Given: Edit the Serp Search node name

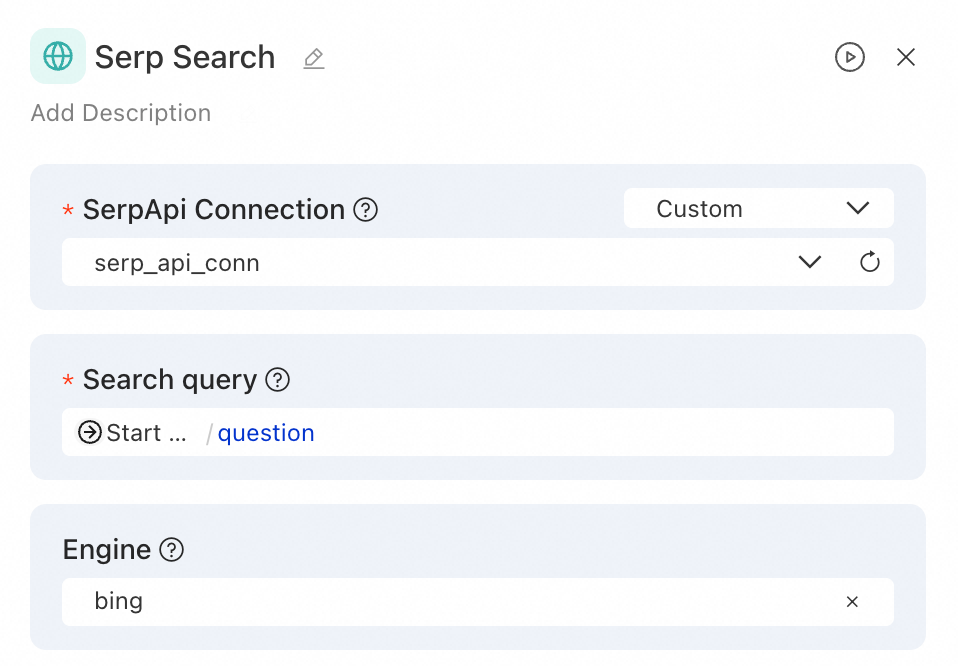Looking at the screenshot, I should (314, 58).
